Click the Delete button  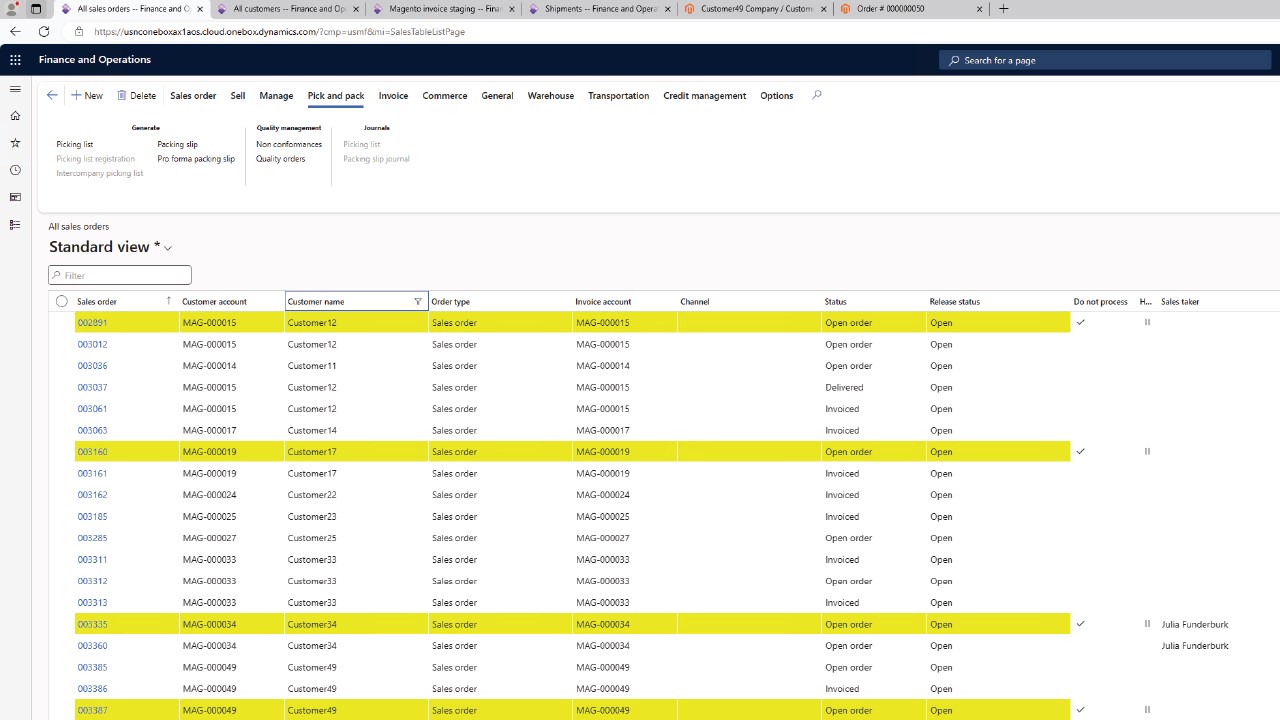tap(137, 95)
